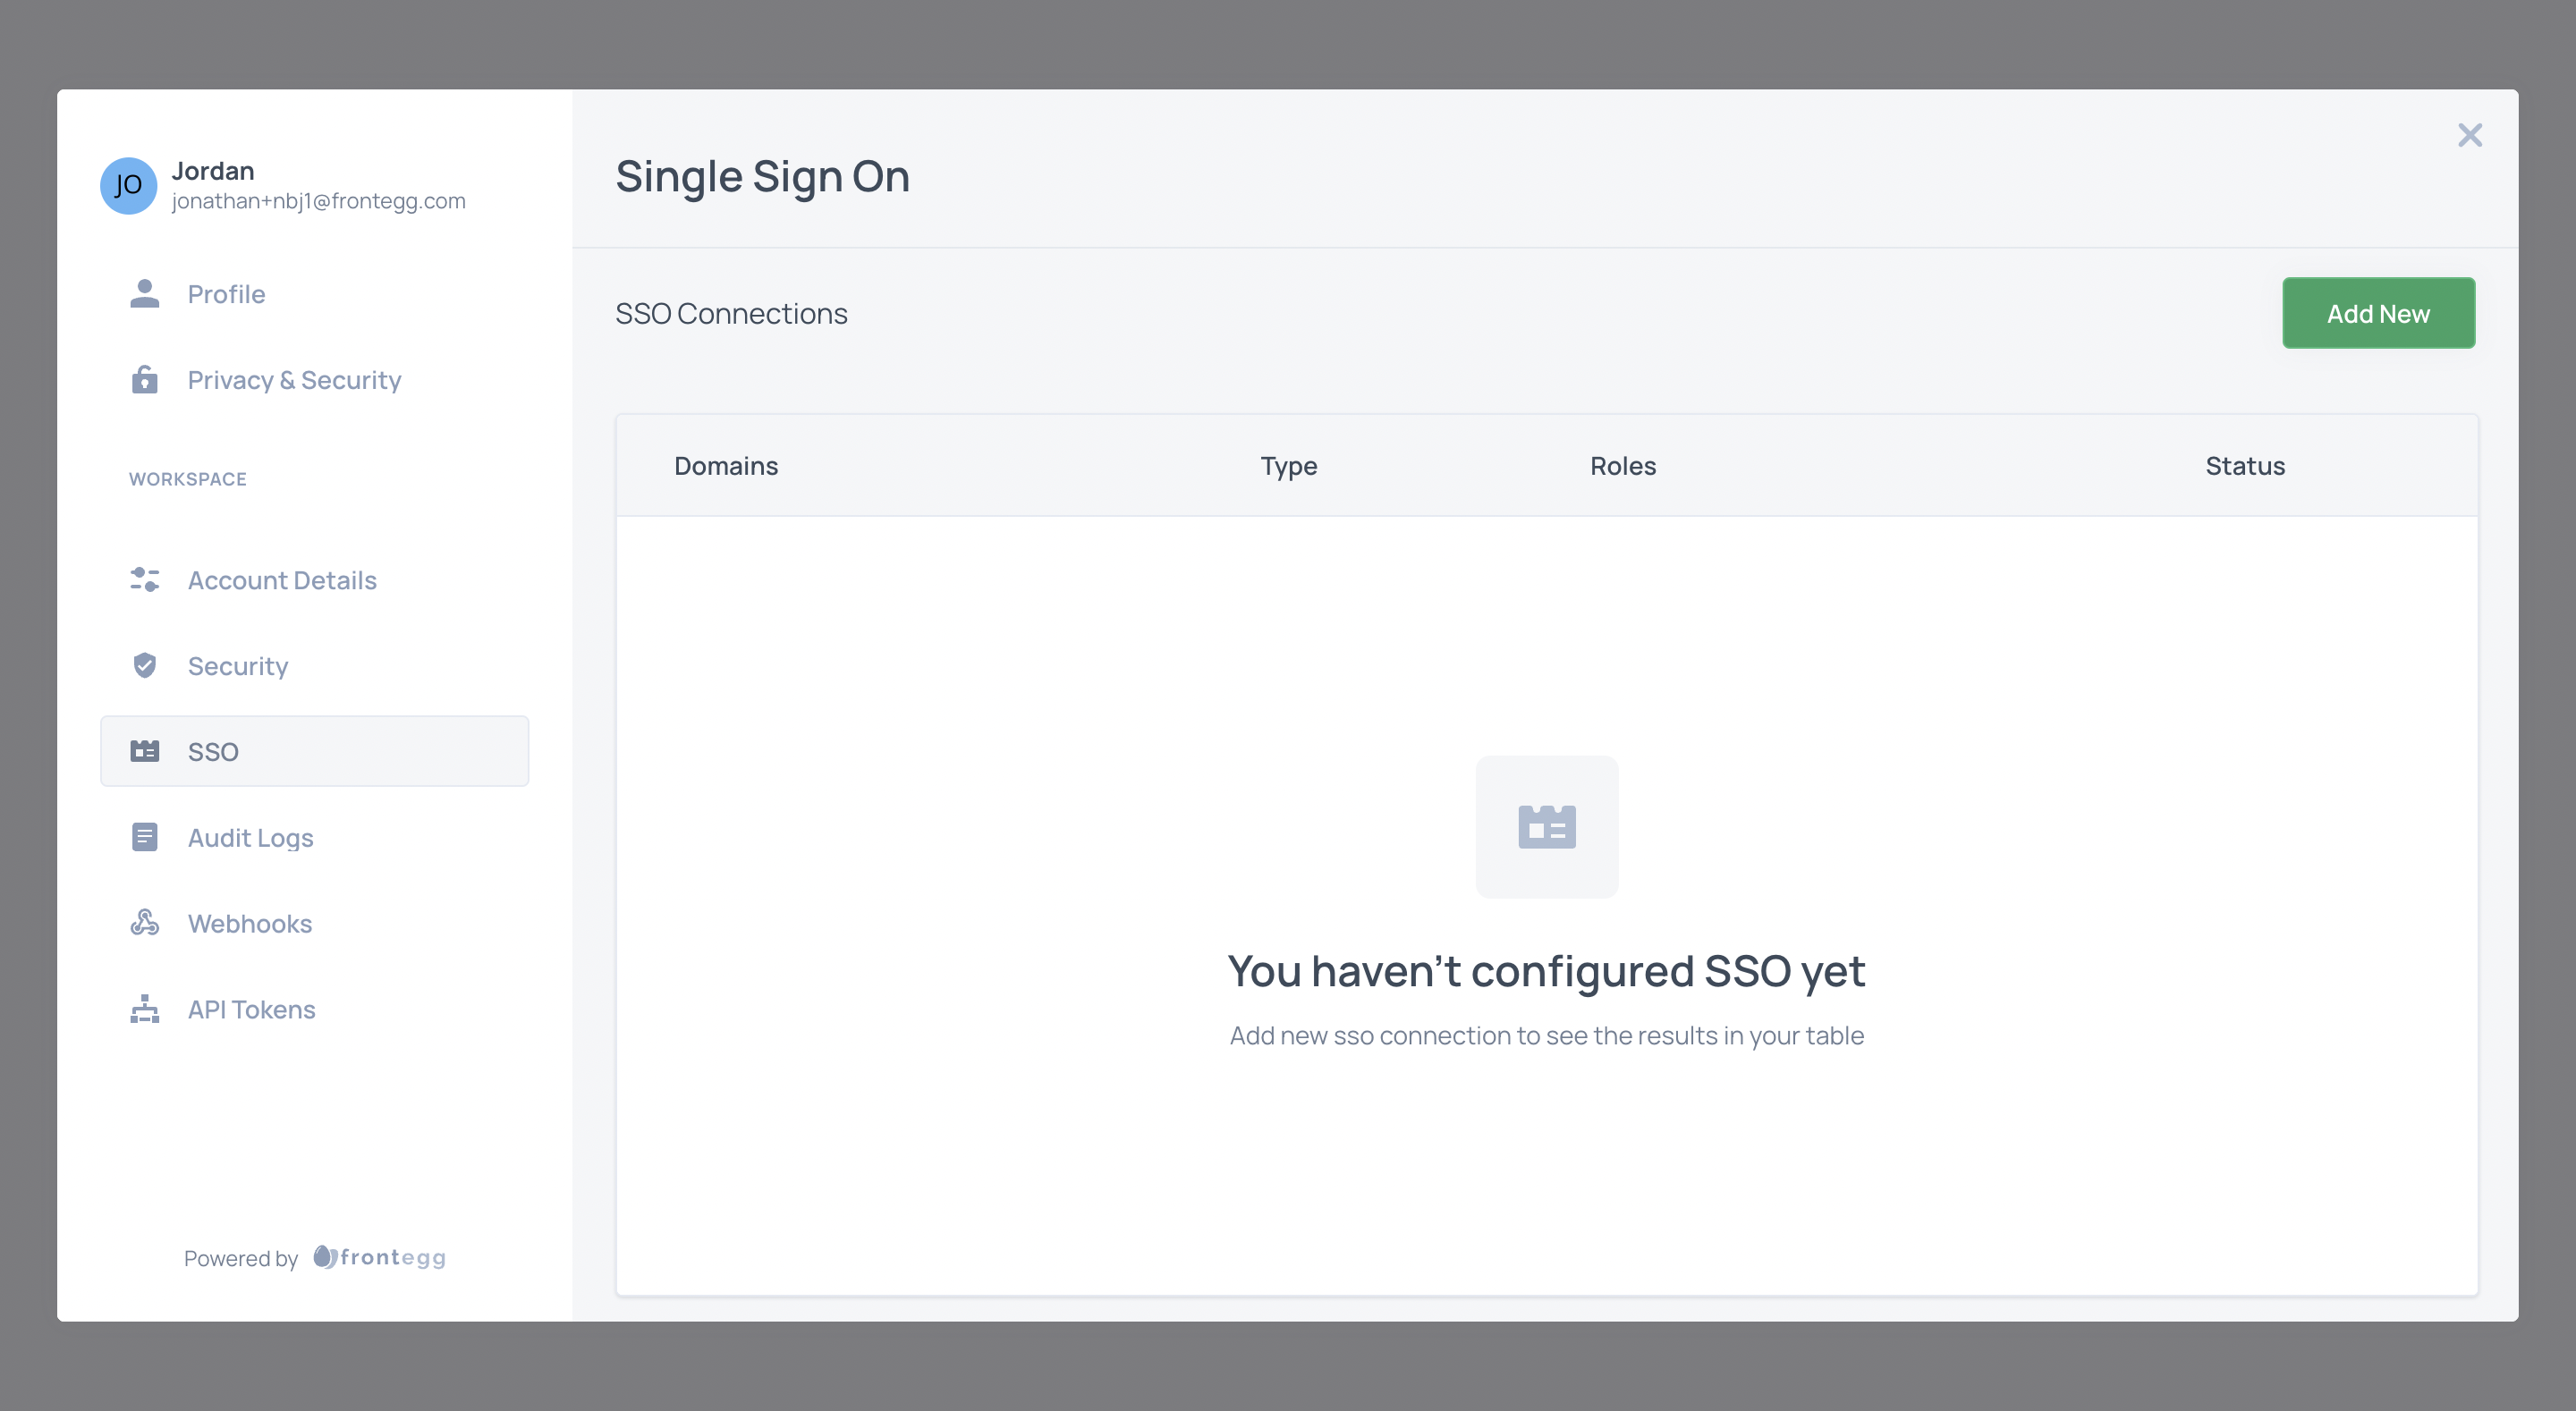Go to Audit Logs section

[x=251, y=838]
